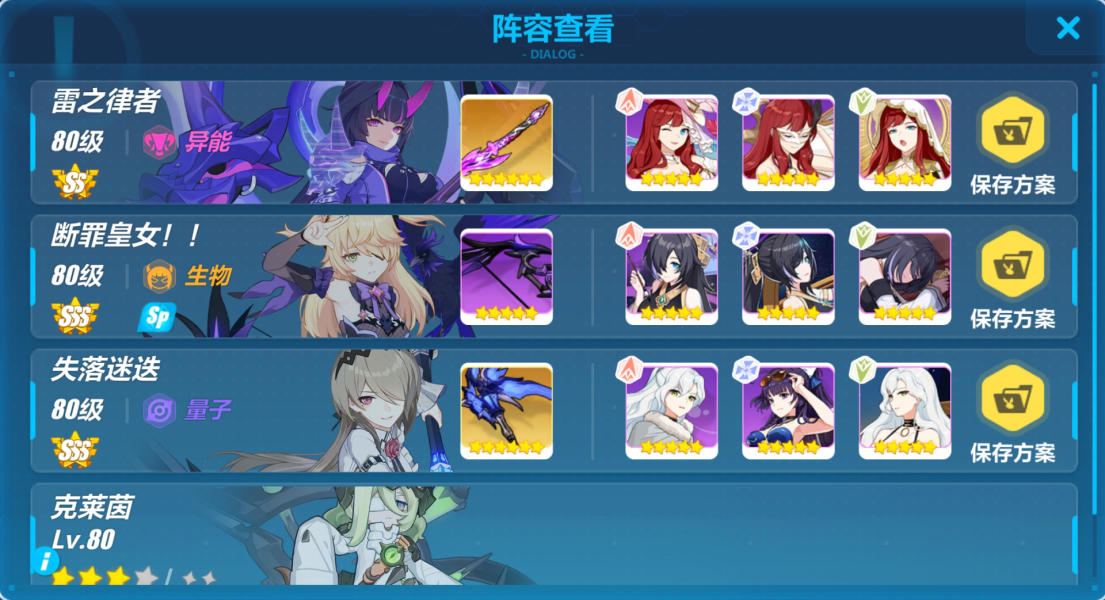Close the 阵容查看 dialog
The image size is (1105, 600).
click(1068, 28)
